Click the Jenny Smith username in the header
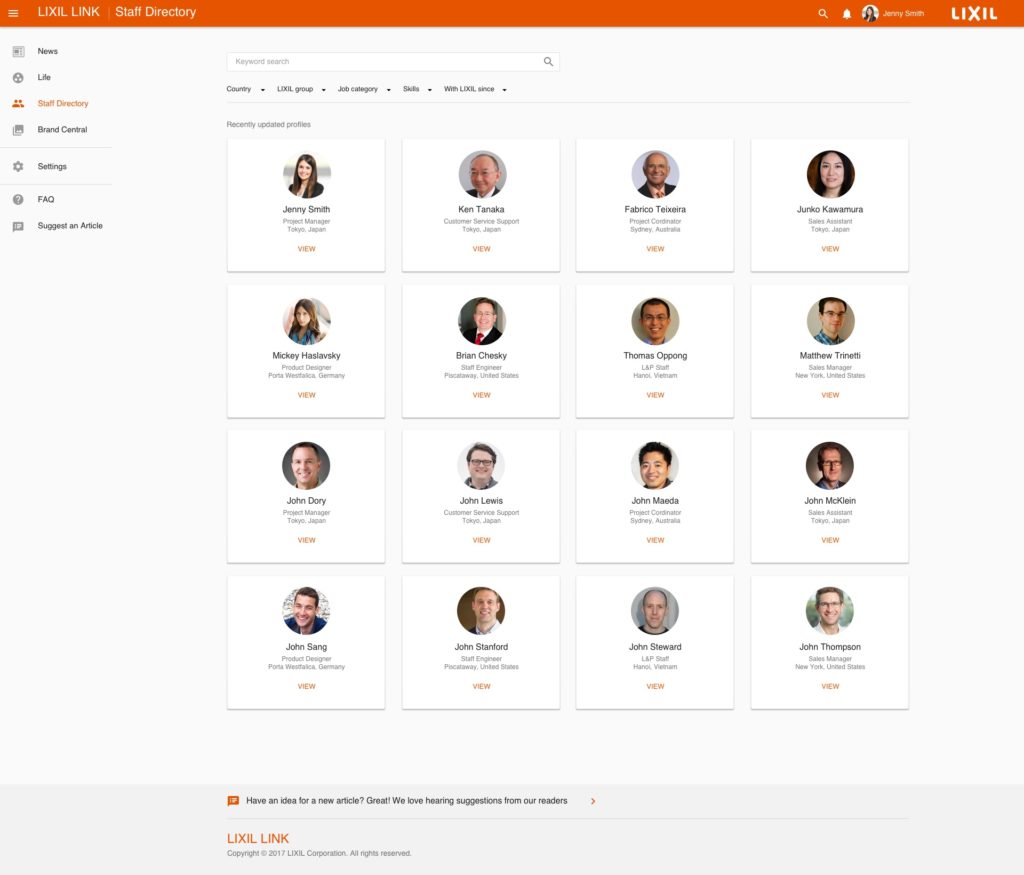Image resolution: width=1024 pixels, height=875 pixels. pyautogui.click(x=903, y=13)
